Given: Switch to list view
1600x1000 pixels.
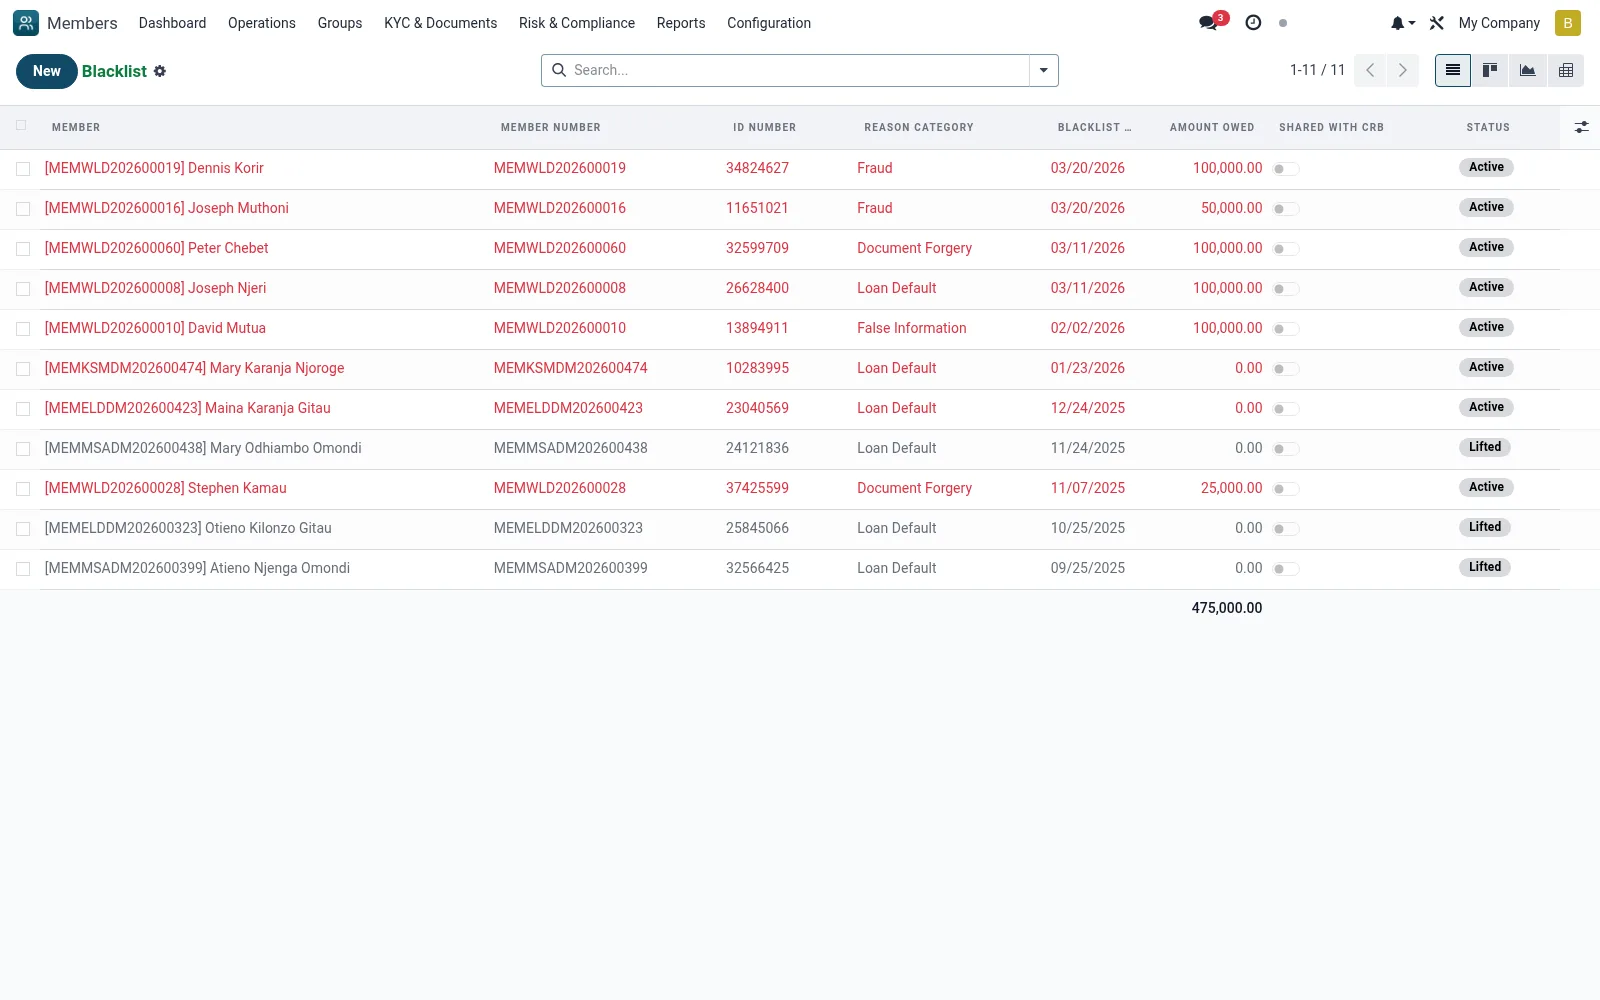Looking at the screenshot, I should click(x=1452, y=70).
